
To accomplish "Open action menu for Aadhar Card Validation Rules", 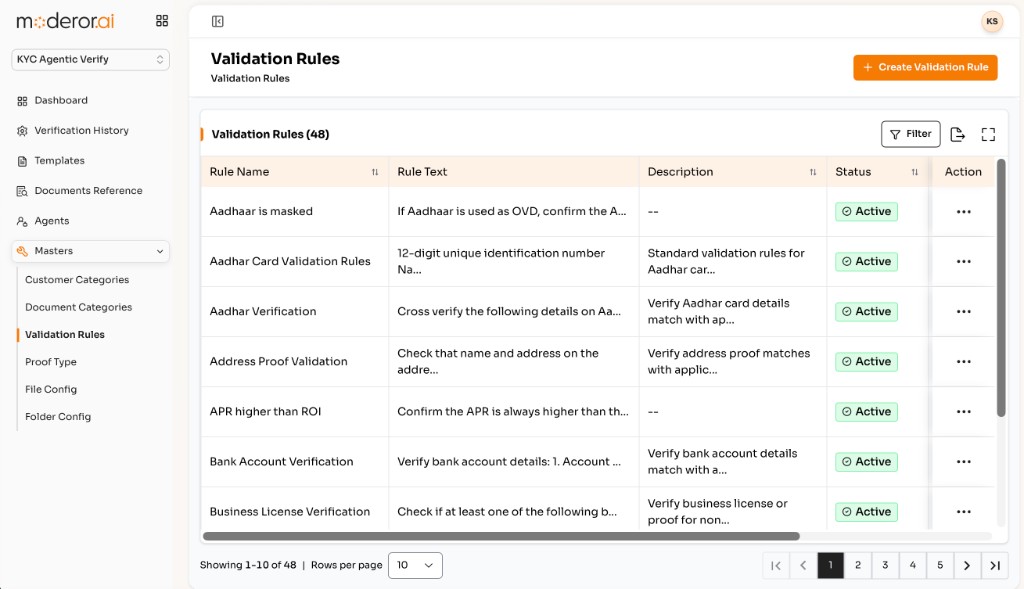I will pos(963,261).
